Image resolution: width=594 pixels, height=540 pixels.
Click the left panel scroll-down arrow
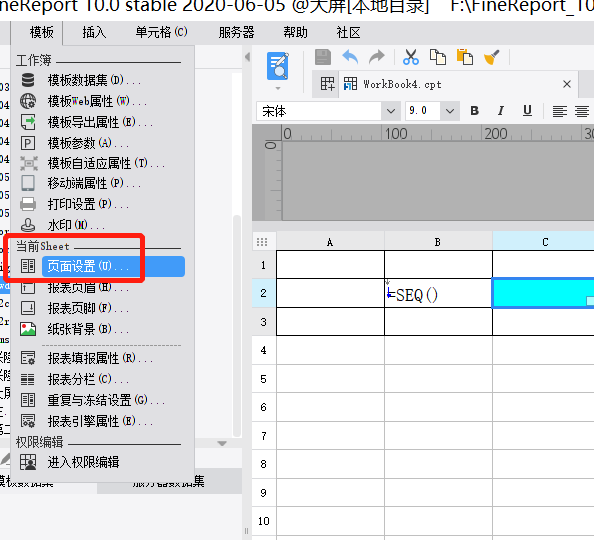222,443
